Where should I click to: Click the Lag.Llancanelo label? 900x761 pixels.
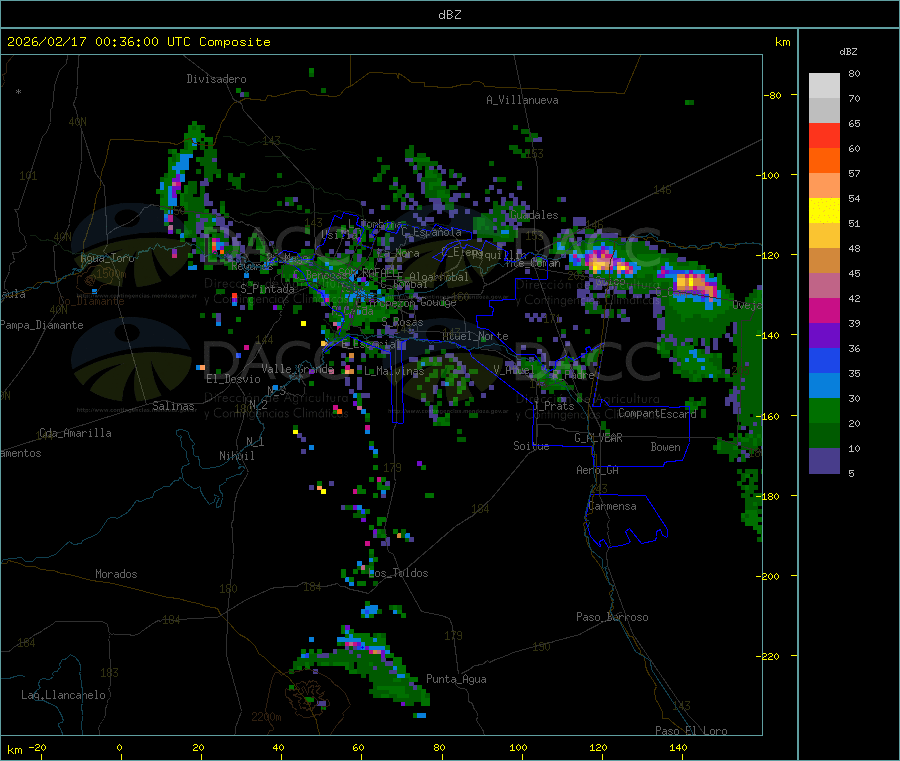click(x=63, y=695)
